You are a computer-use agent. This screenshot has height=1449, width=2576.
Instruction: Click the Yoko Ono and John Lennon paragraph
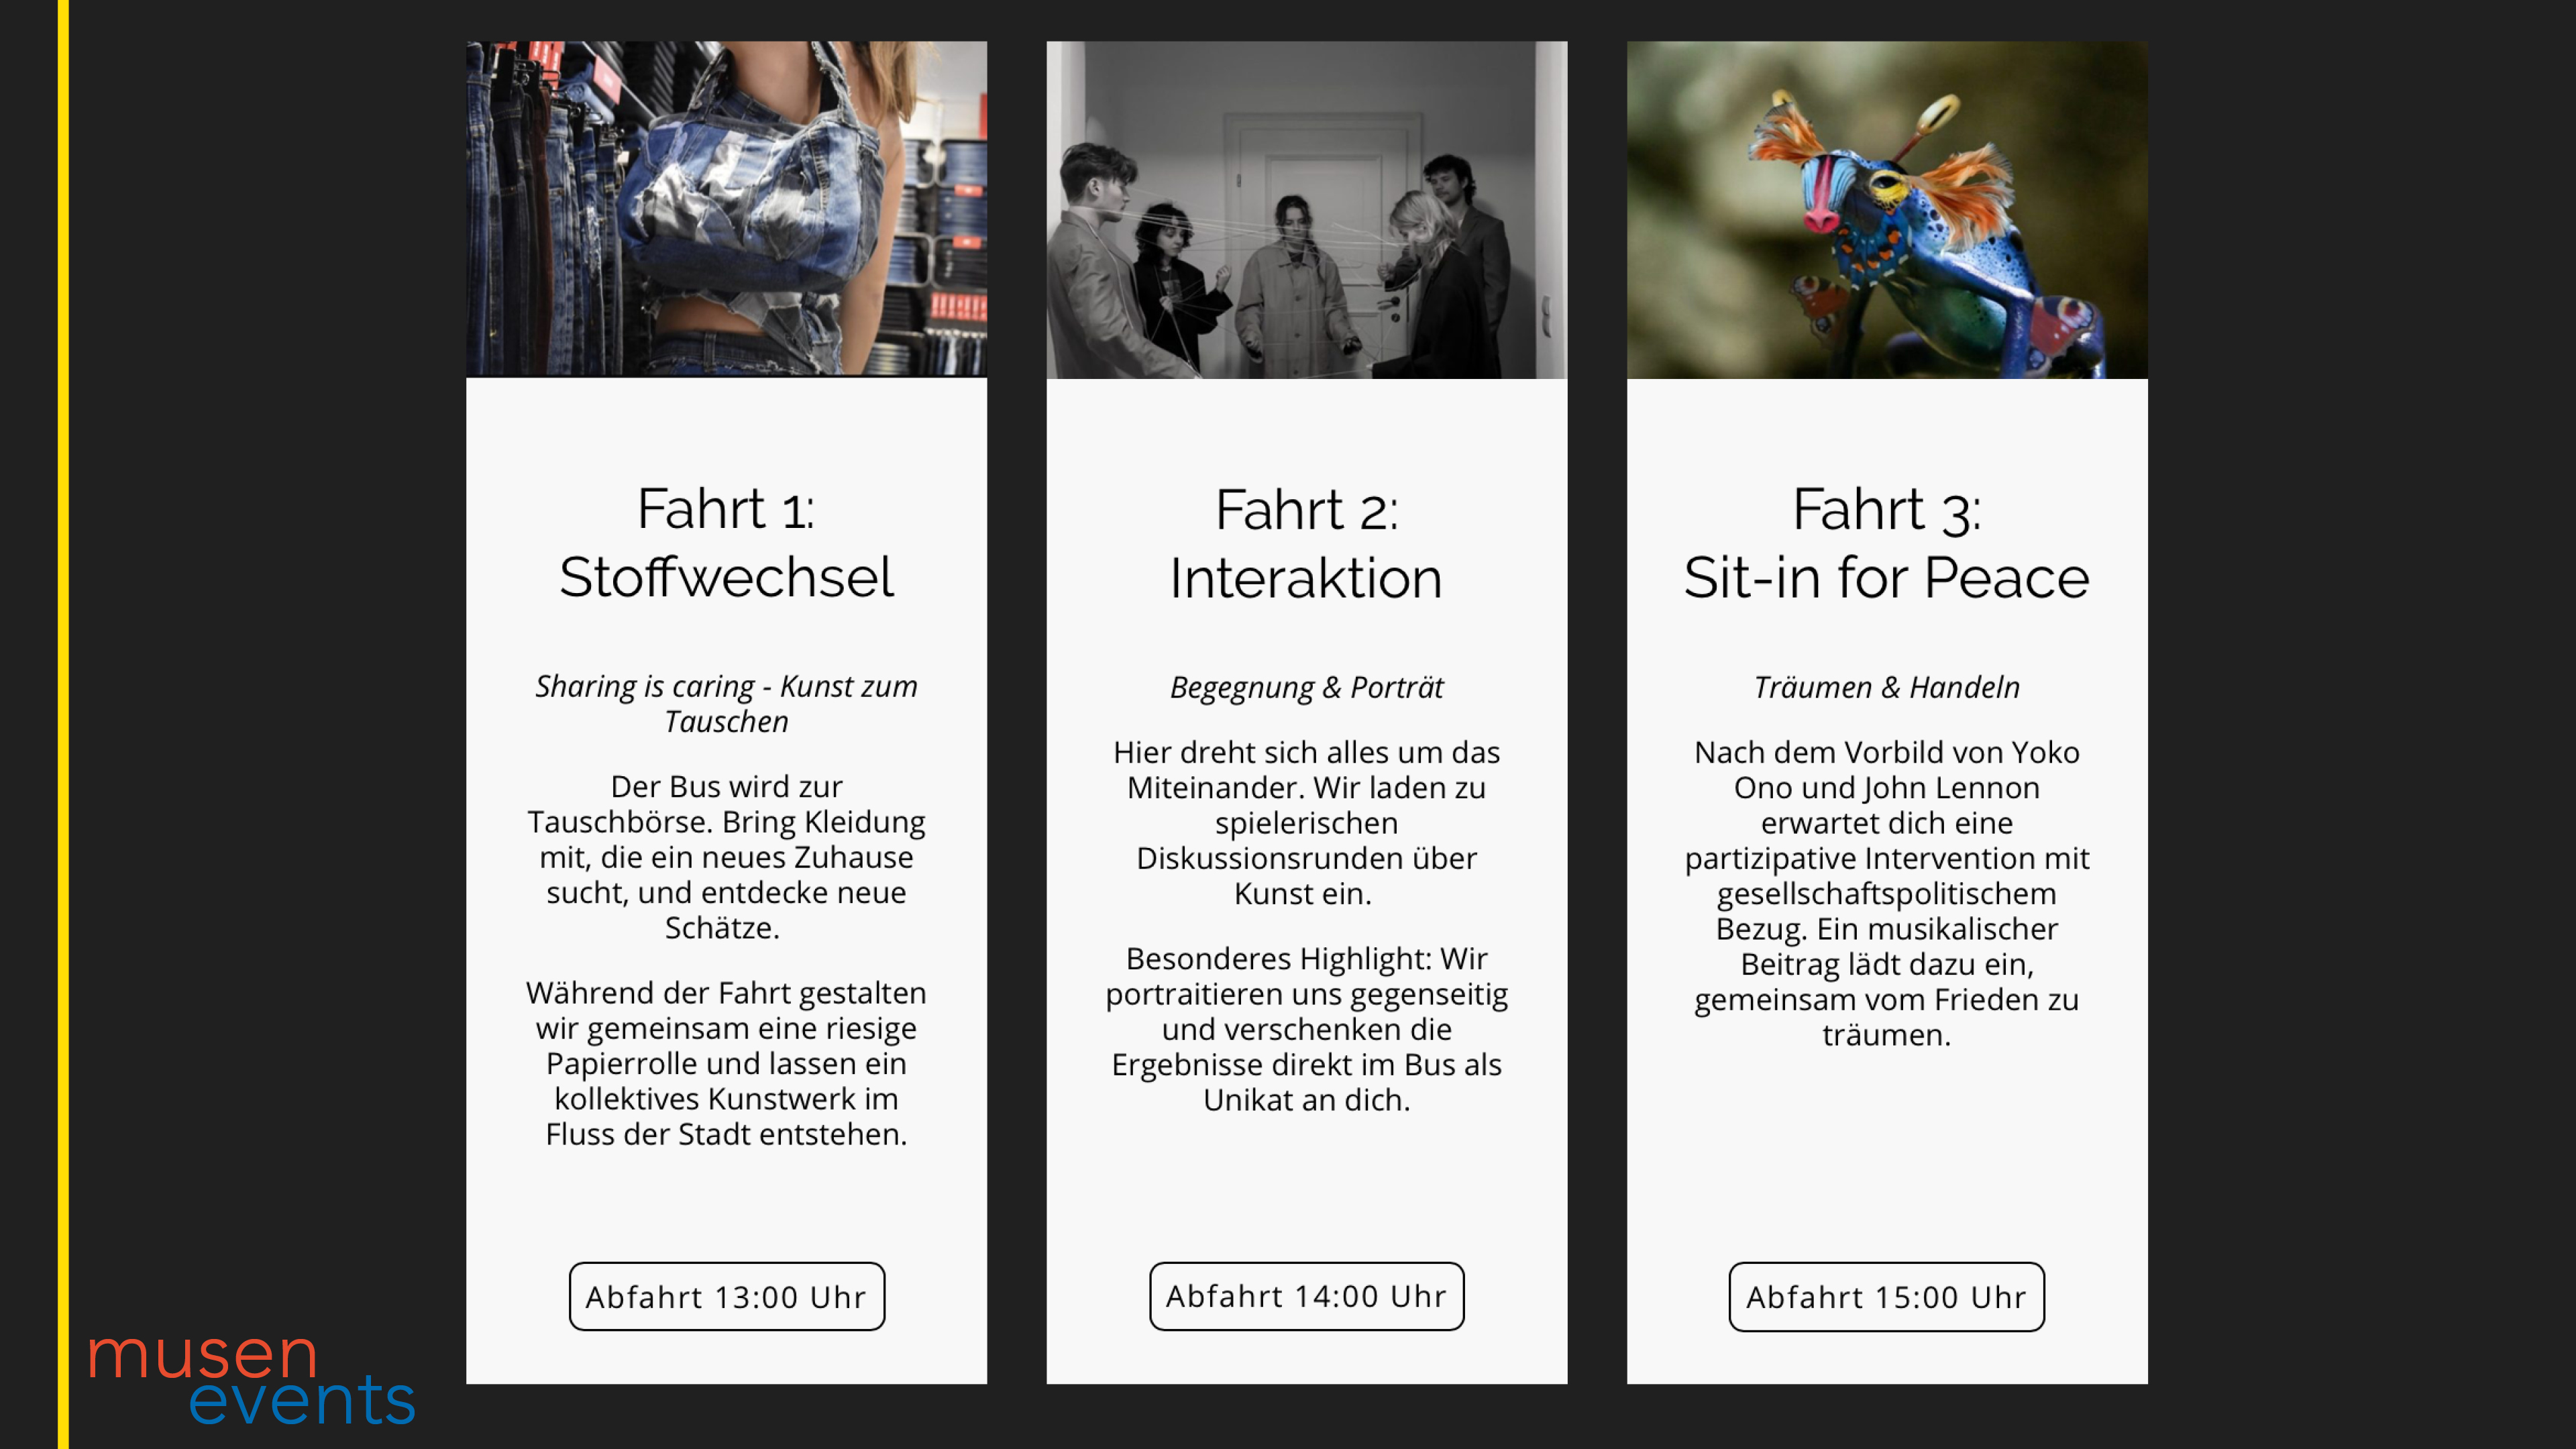(x=1886, y=893)
